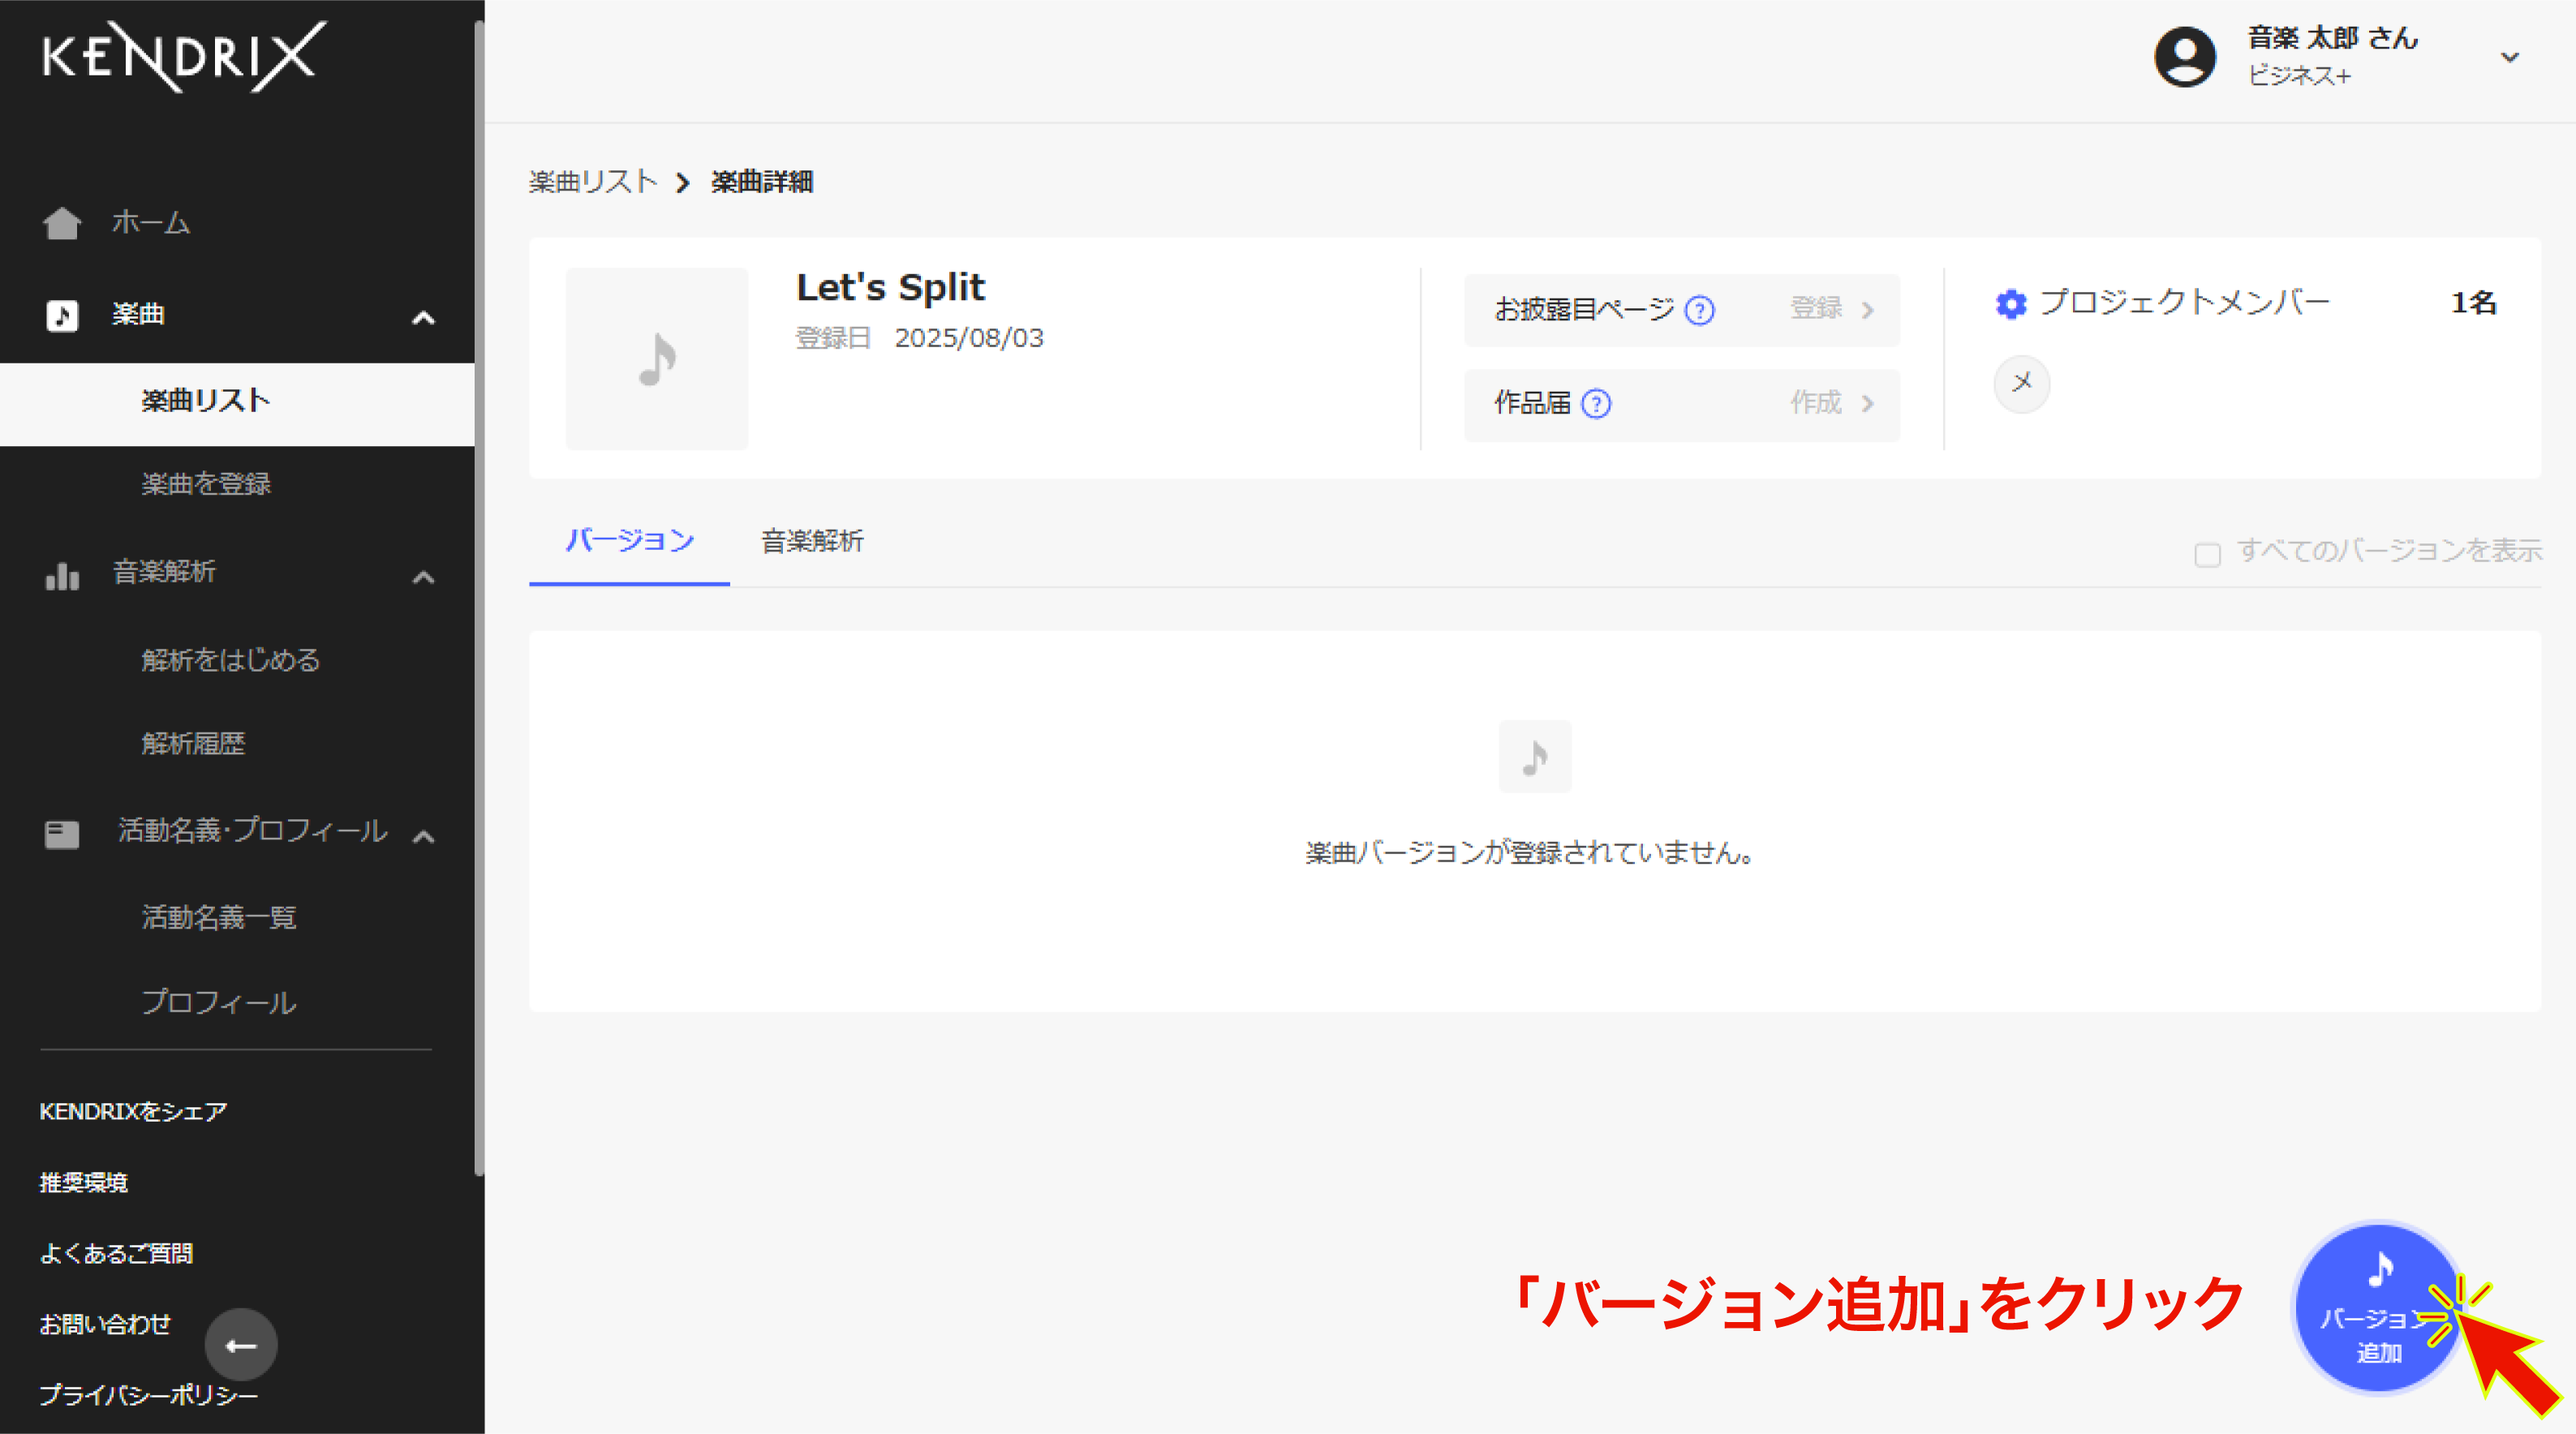The height and width of the screenshot is (1434, 2576).
Task: Click the empty version music note icon
Action: click(1535, 757)
